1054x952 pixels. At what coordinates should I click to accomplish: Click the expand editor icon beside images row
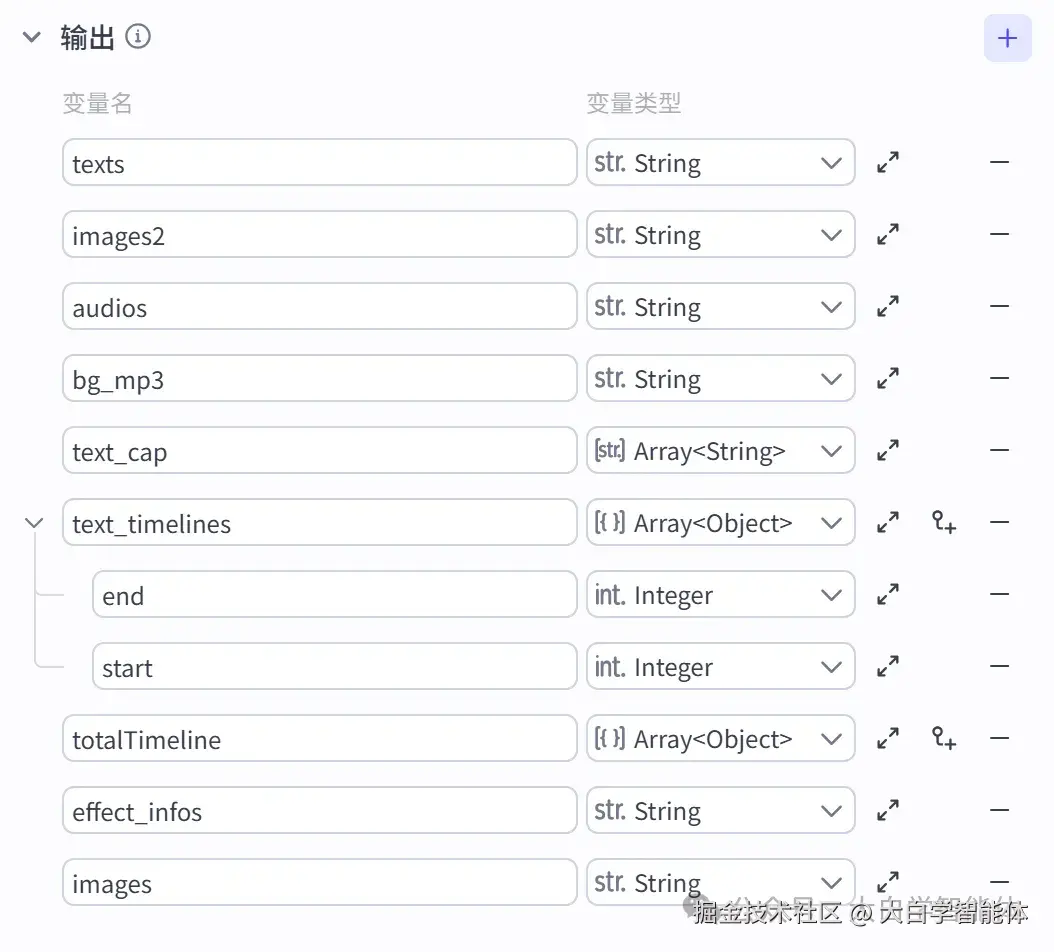pos(888,882)
